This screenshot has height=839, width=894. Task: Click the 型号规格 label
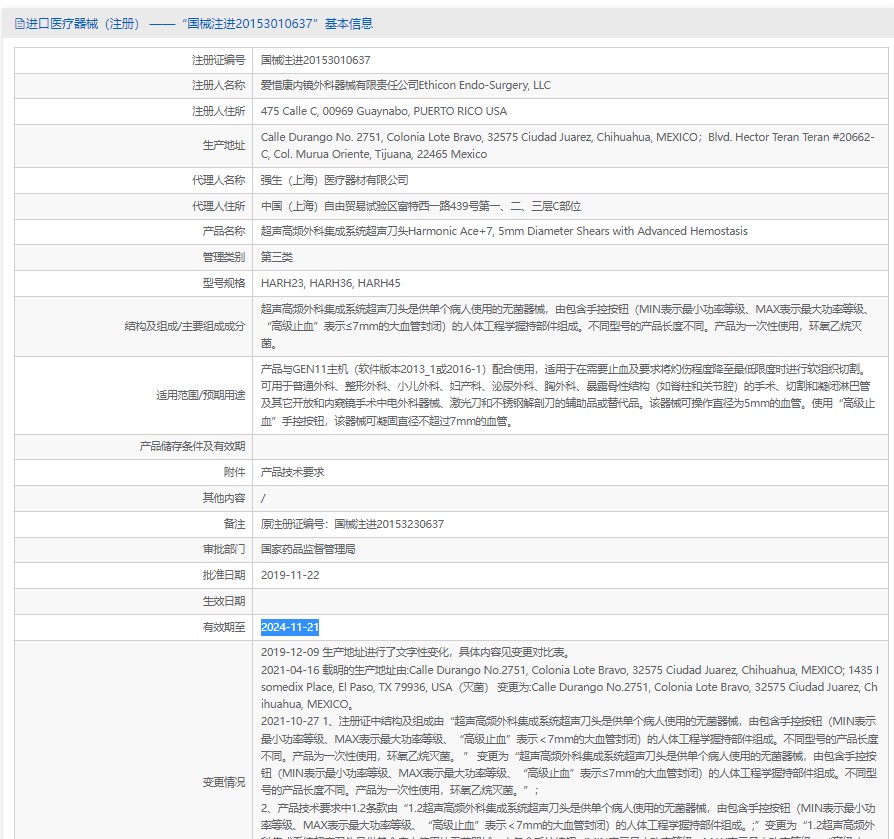click(x=224, y=283)
